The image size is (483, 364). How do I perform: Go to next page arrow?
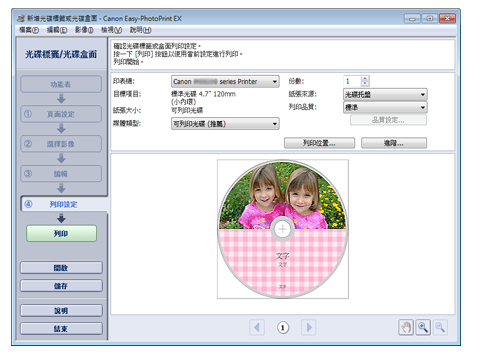309,327
